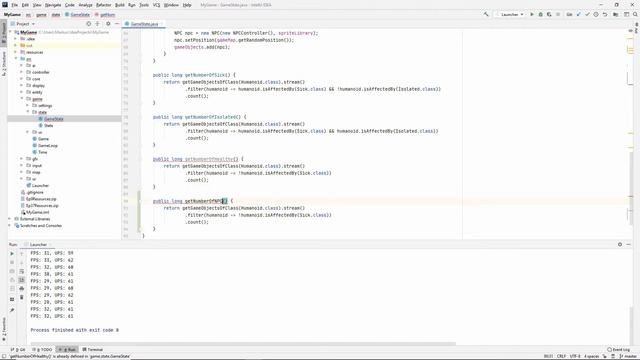Clear all Run console output trash icon
This screenshot has width=640, height=360.
[22, 297]
